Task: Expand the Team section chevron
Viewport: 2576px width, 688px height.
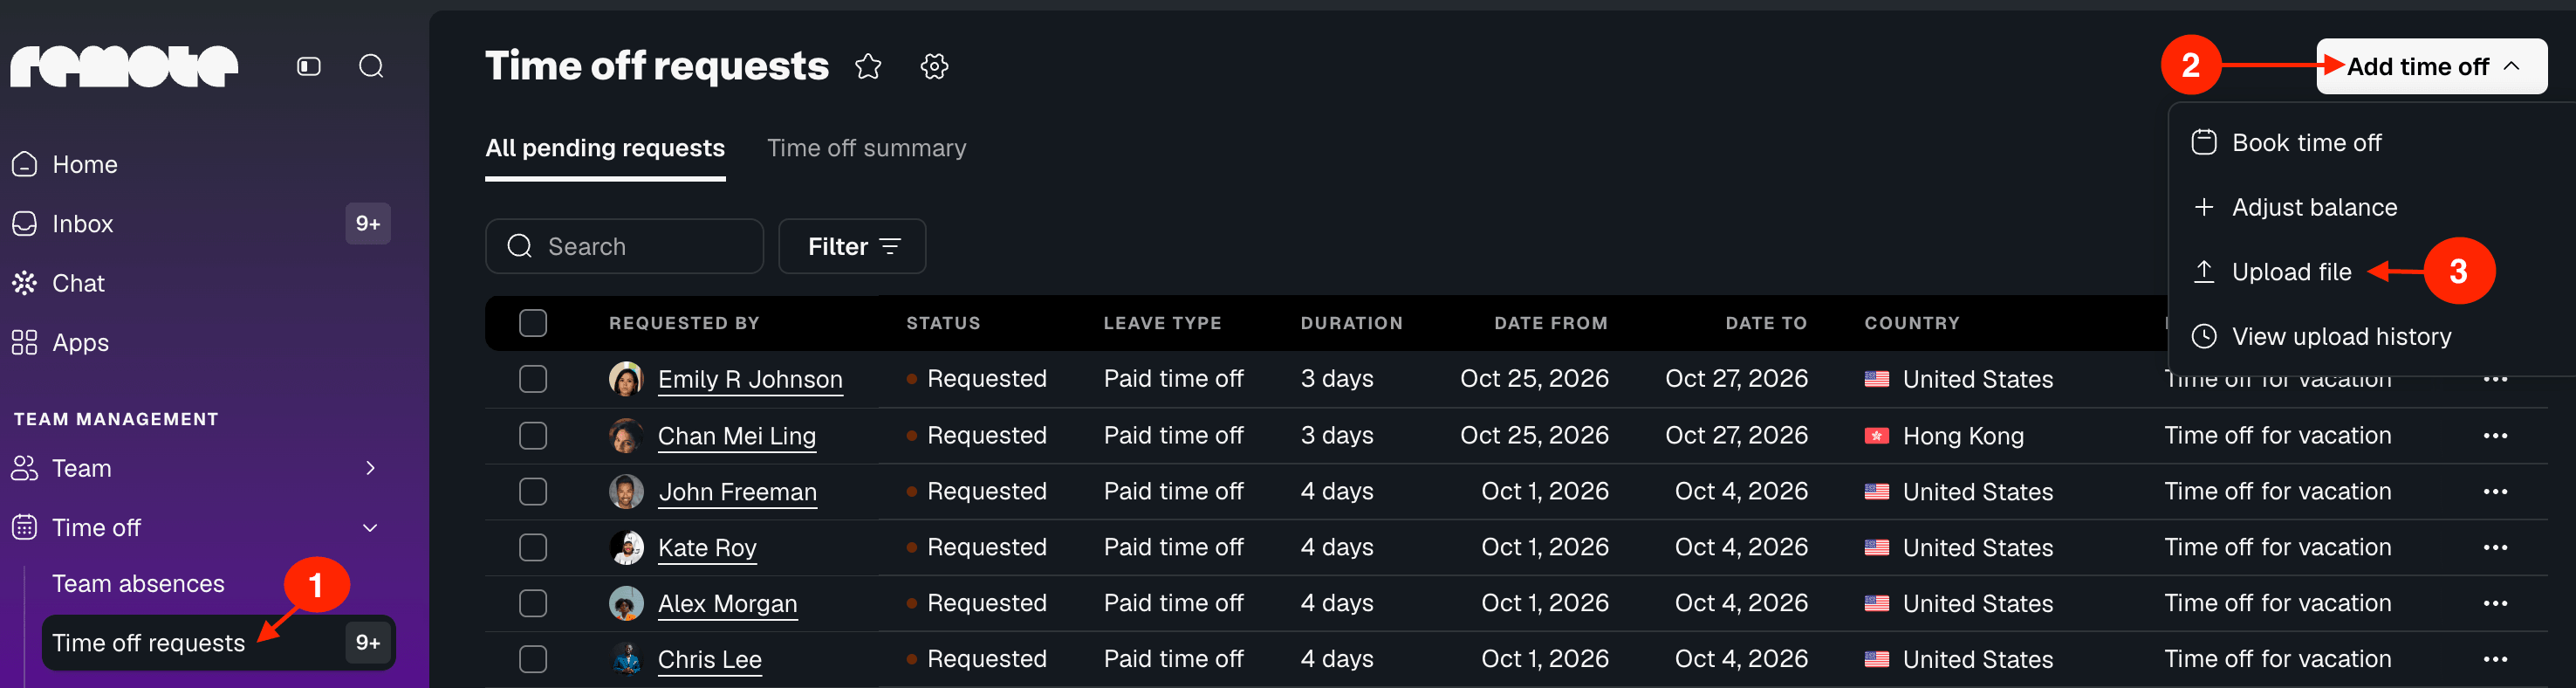Action: pyautogui.click(x=370, y=468)
